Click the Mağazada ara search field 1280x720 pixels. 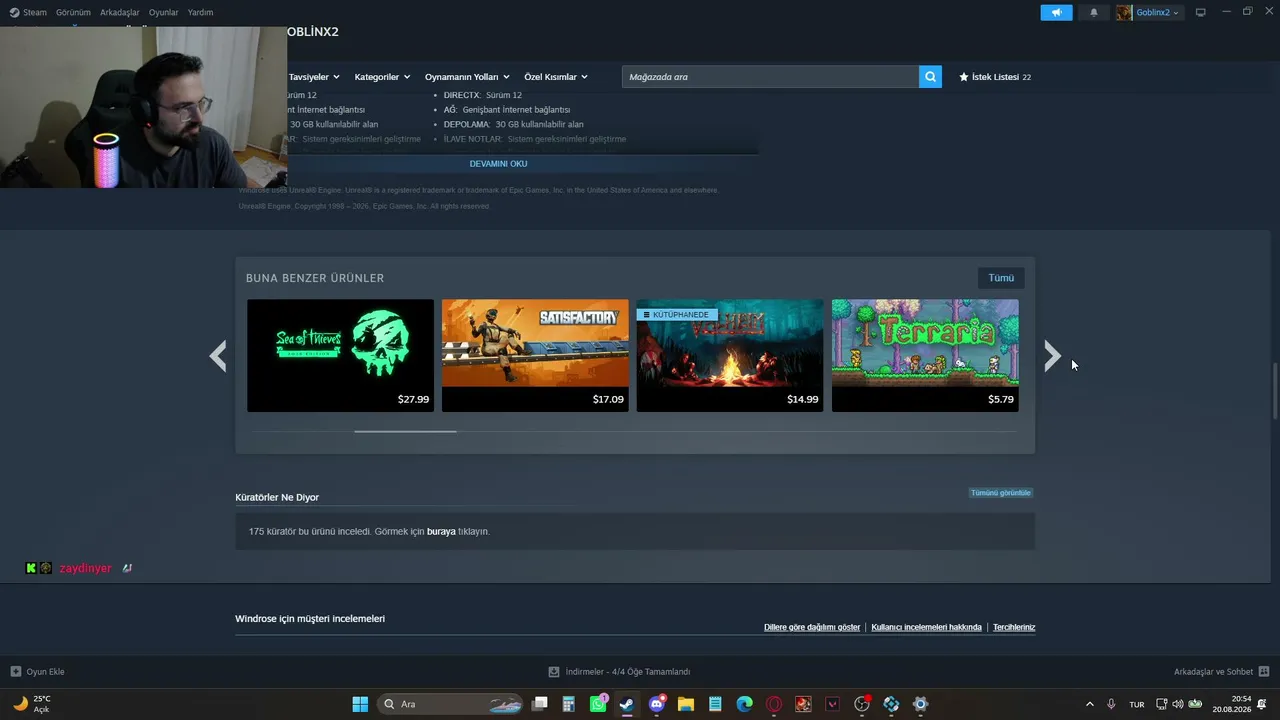point(770,77)
